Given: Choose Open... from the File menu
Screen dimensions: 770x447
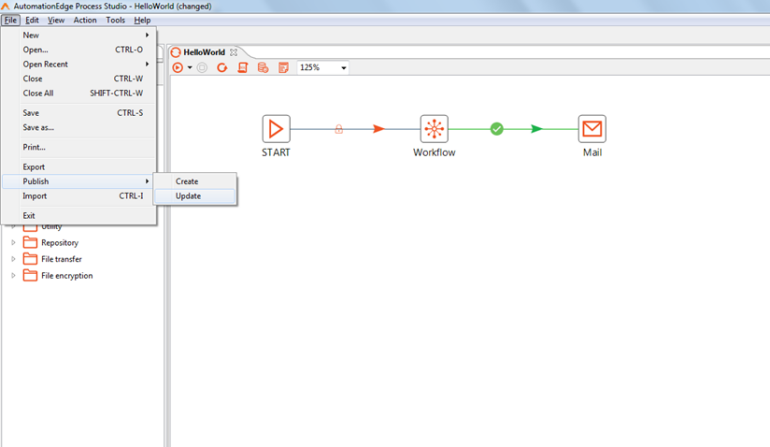Looking at the screenshot, I should pyautogui.click(x=80, y=50).
